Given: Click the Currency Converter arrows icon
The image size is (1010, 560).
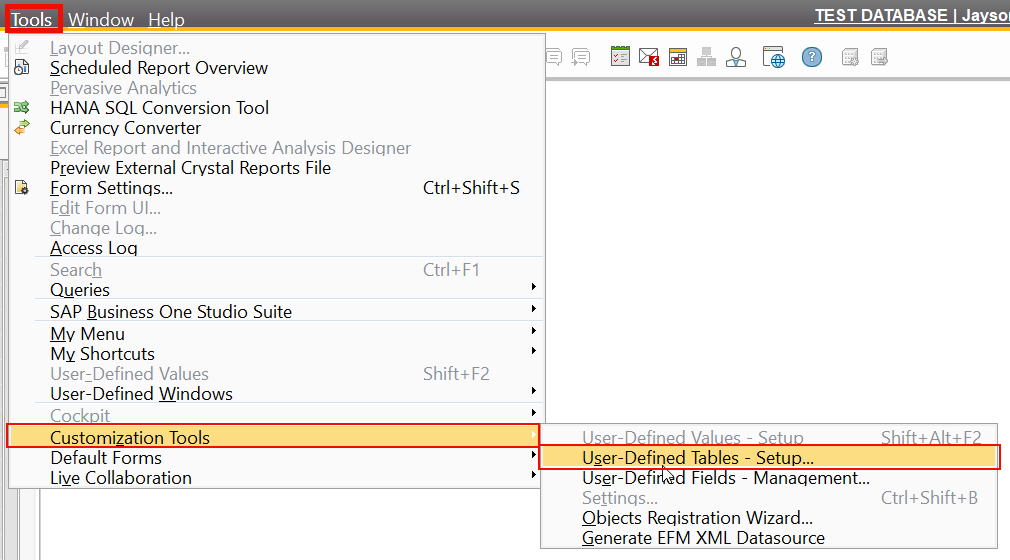Looking at the screenshot, I should [x=21, y=127].
